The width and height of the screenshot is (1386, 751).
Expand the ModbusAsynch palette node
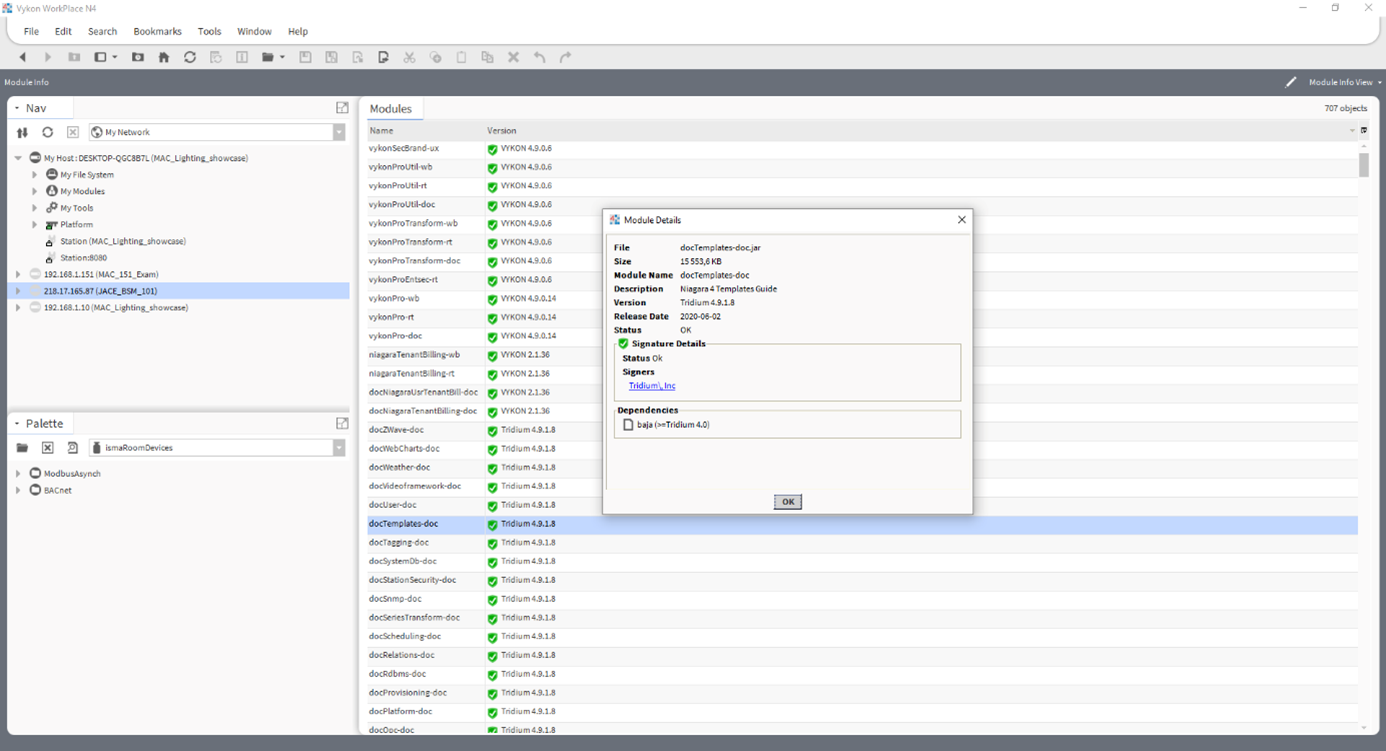point(18,474)
